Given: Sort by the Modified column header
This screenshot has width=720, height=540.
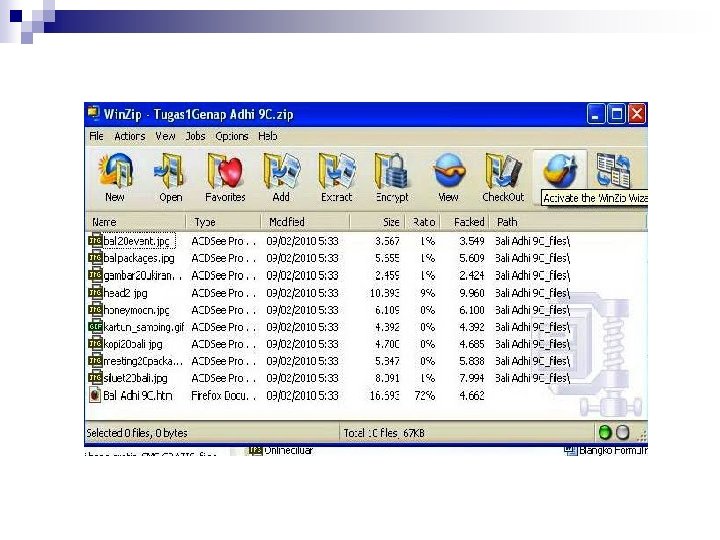Looking at the screenshot, I should tap(305, 222).
